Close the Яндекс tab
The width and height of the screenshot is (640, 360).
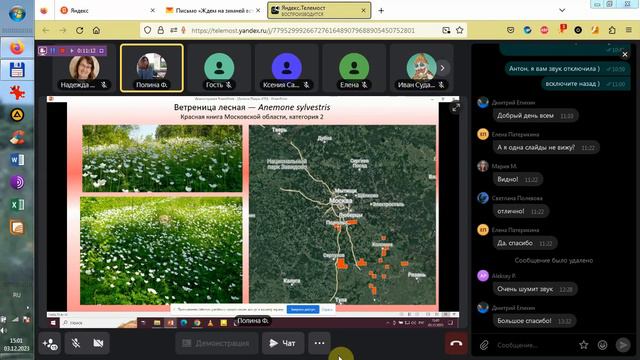click(x=153, y=11)
